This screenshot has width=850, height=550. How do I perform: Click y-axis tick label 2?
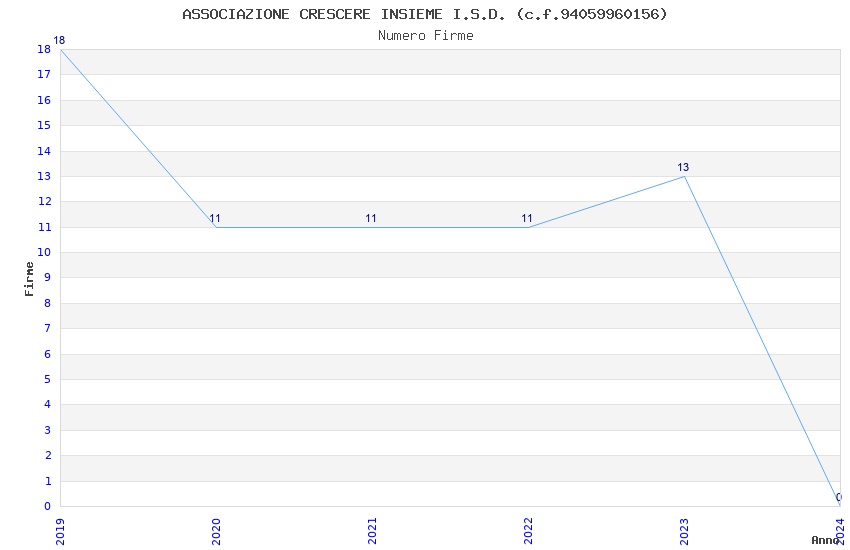coord(47,455)
